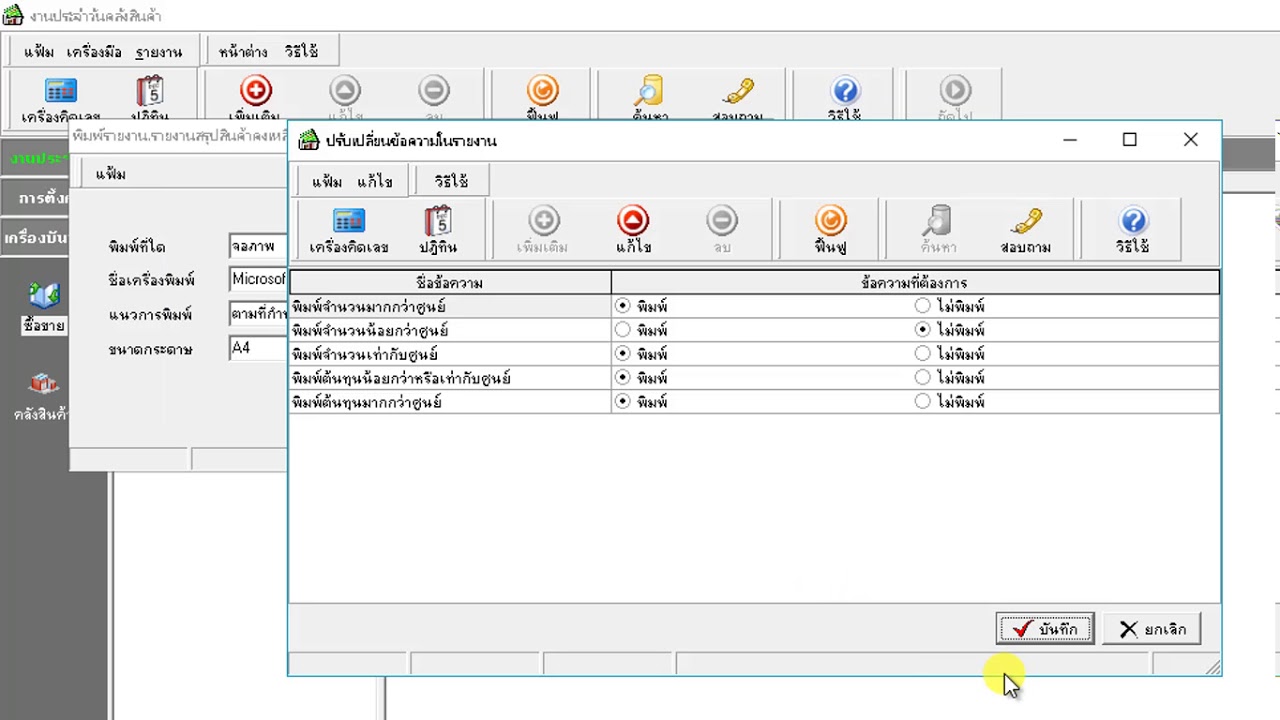Click greyed up-arrow edit icon in main toolbar
This screenshot has width=1280, height=720.
click(x=345, y=91)
